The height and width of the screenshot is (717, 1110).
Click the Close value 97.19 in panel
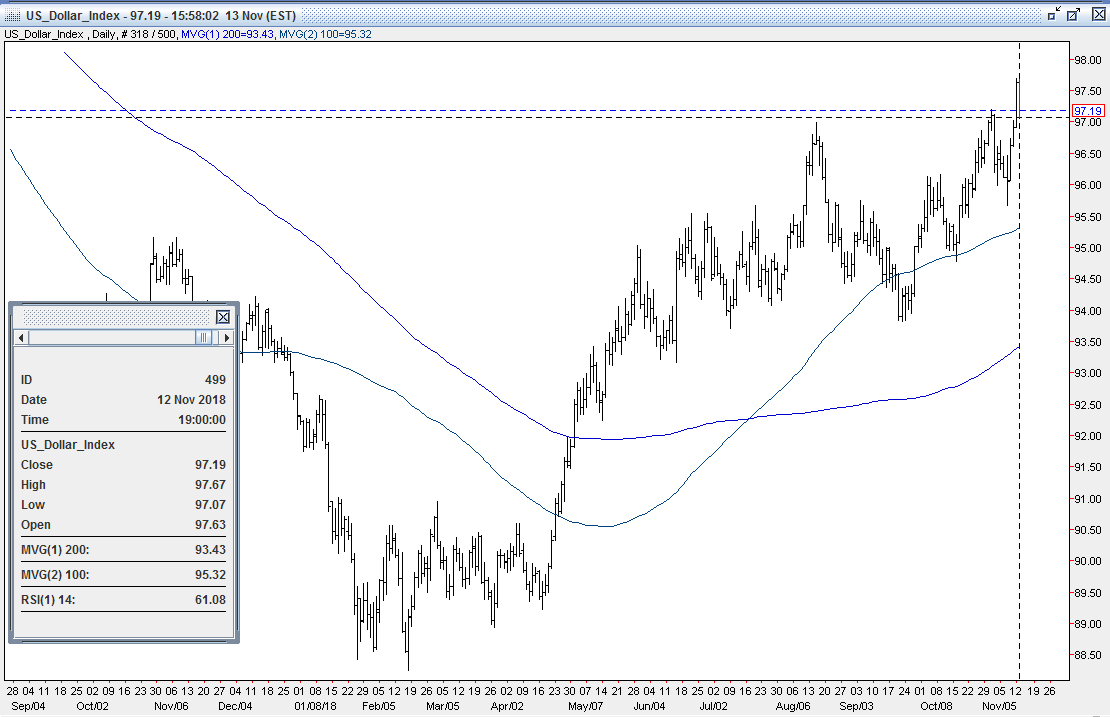point(210,465)
